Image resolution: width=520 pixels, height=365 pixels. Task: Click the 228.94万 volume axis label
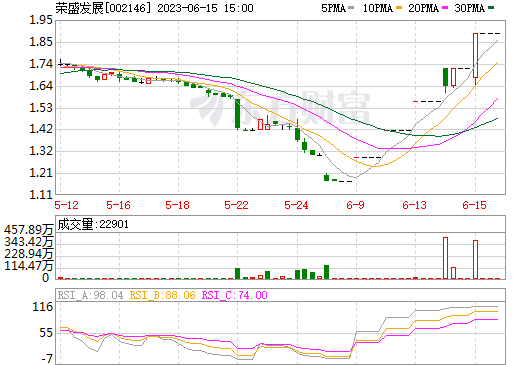[x=29, y=254]
